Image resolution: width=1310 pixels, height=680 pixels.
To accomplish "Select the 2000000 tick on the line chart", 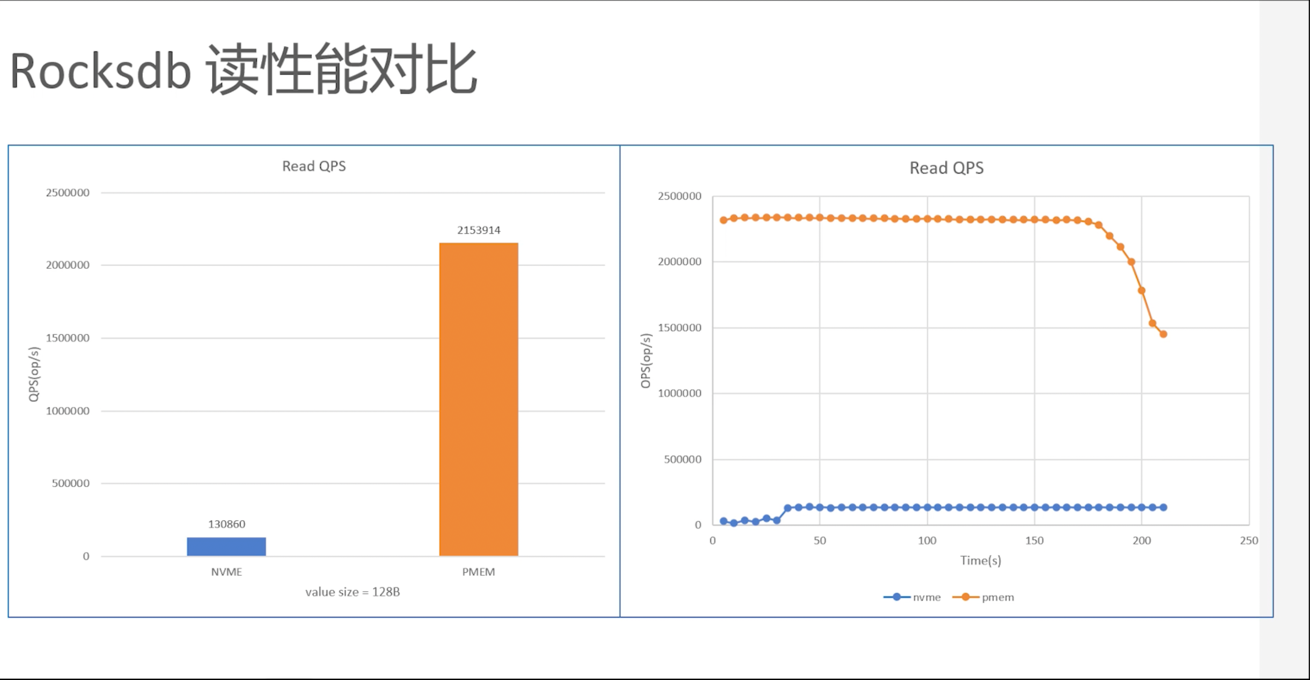I will [x=680, y=262].
